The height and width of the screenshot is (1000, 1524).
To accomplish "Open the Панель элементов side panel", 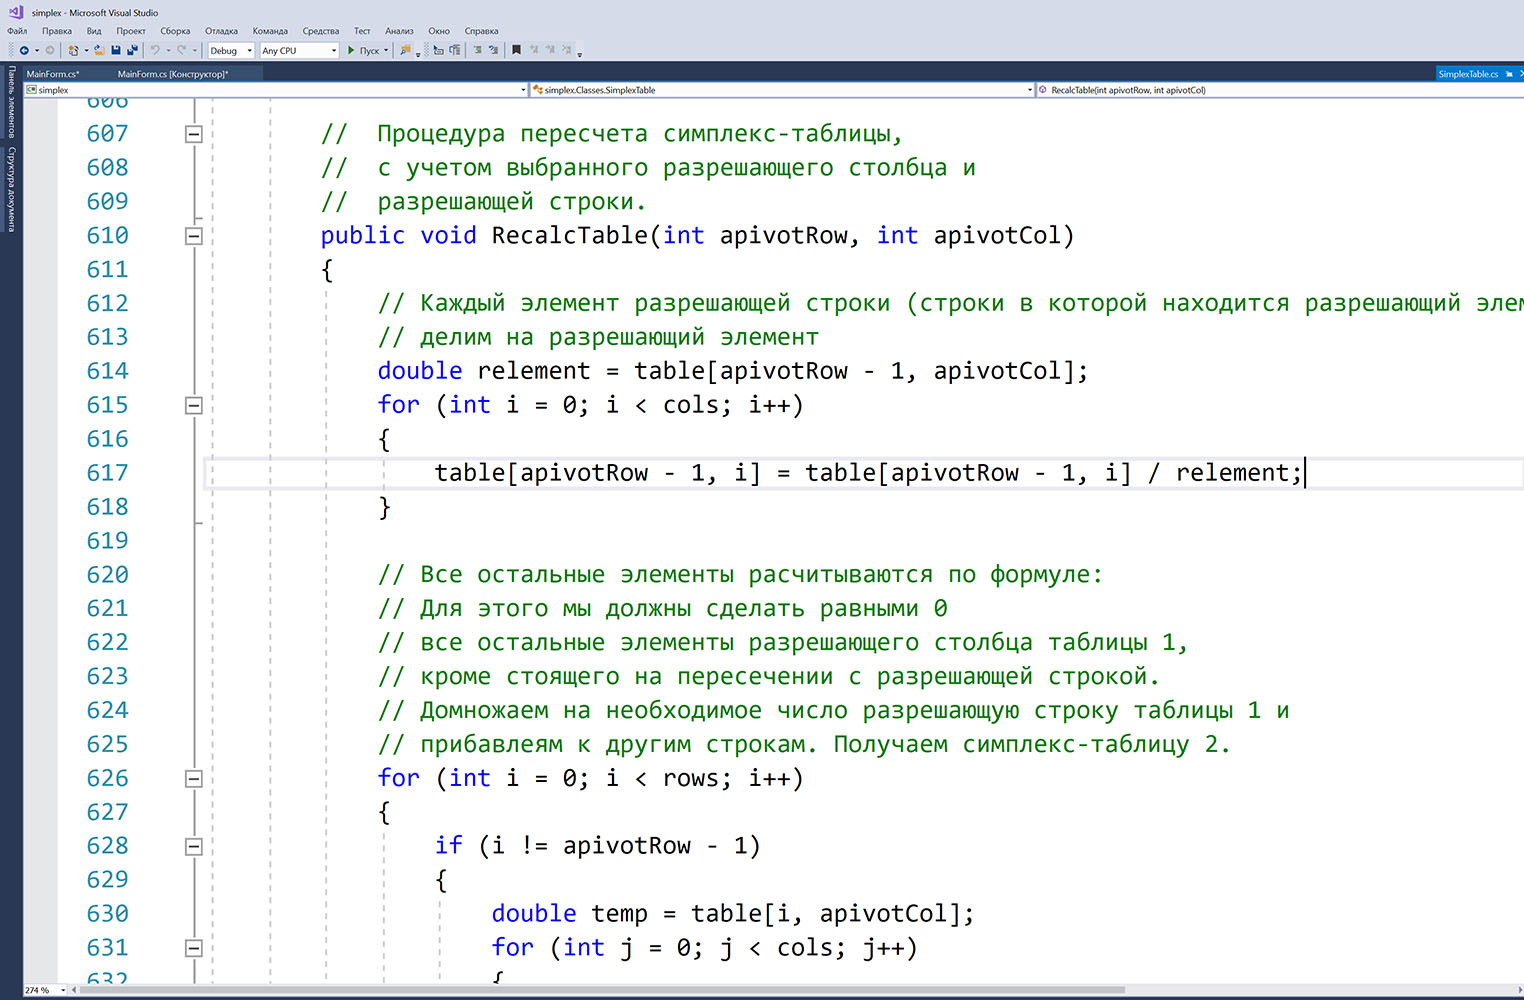I will [11, 101].
